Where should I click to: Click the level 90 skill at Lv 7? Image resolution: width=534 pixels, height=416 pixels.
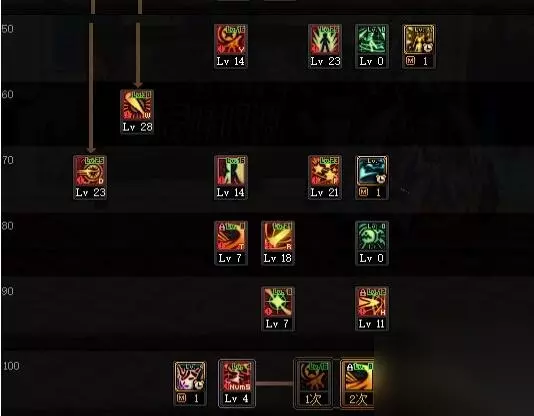click(278, 308)
